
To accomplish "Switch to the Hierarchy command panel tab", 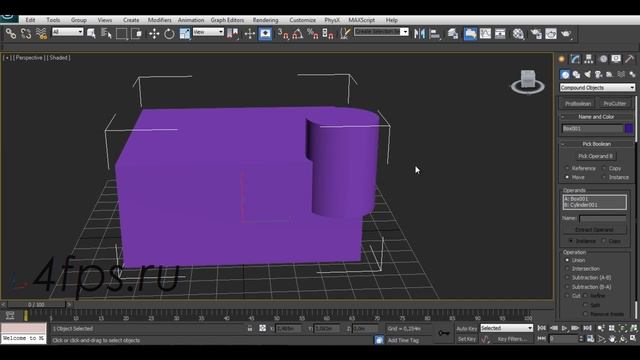I will click(589, 59).
